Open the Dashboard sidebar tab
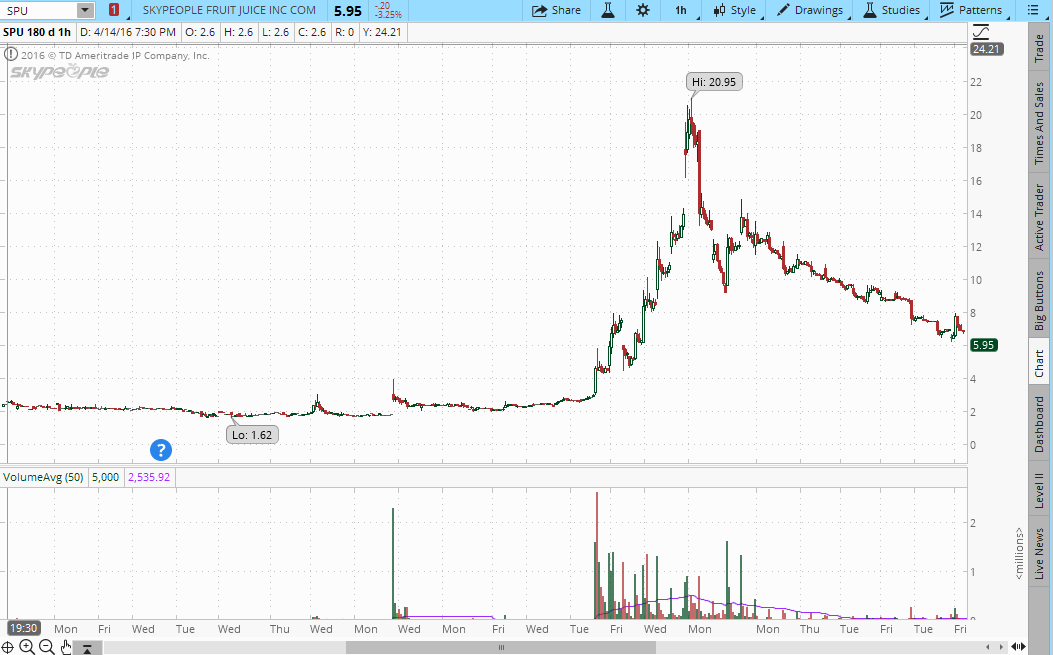 click(1039, 424)
